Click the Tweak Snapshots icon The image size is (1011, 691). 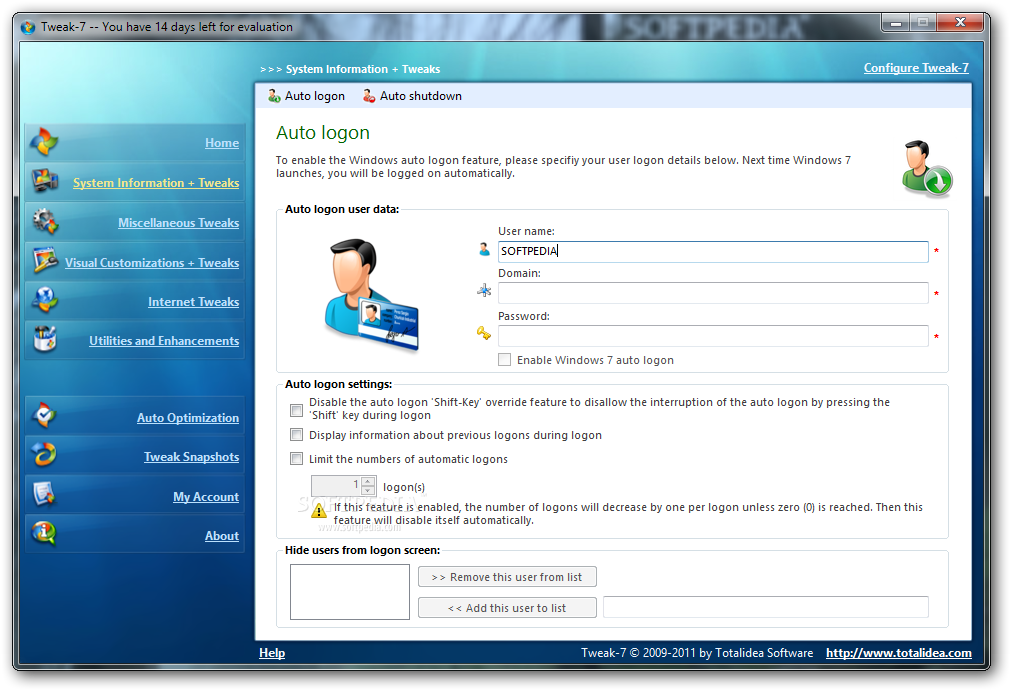point(44,455)
